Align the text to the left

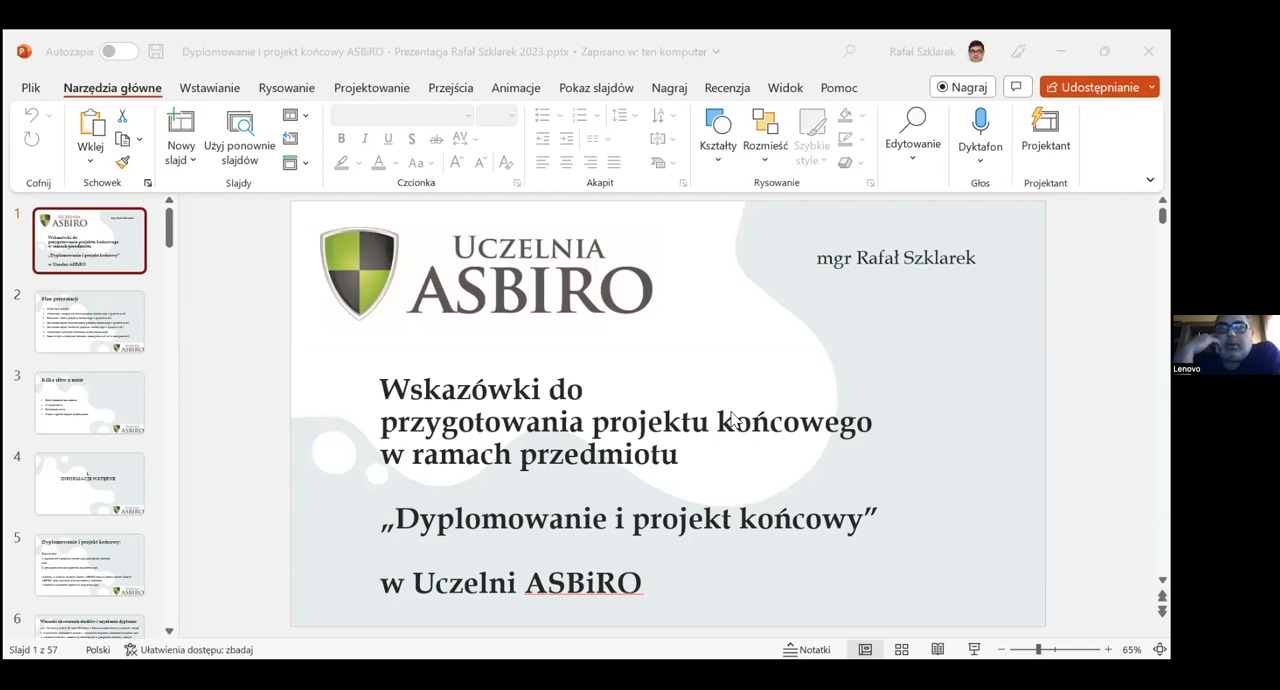click(x=543, y=162)
